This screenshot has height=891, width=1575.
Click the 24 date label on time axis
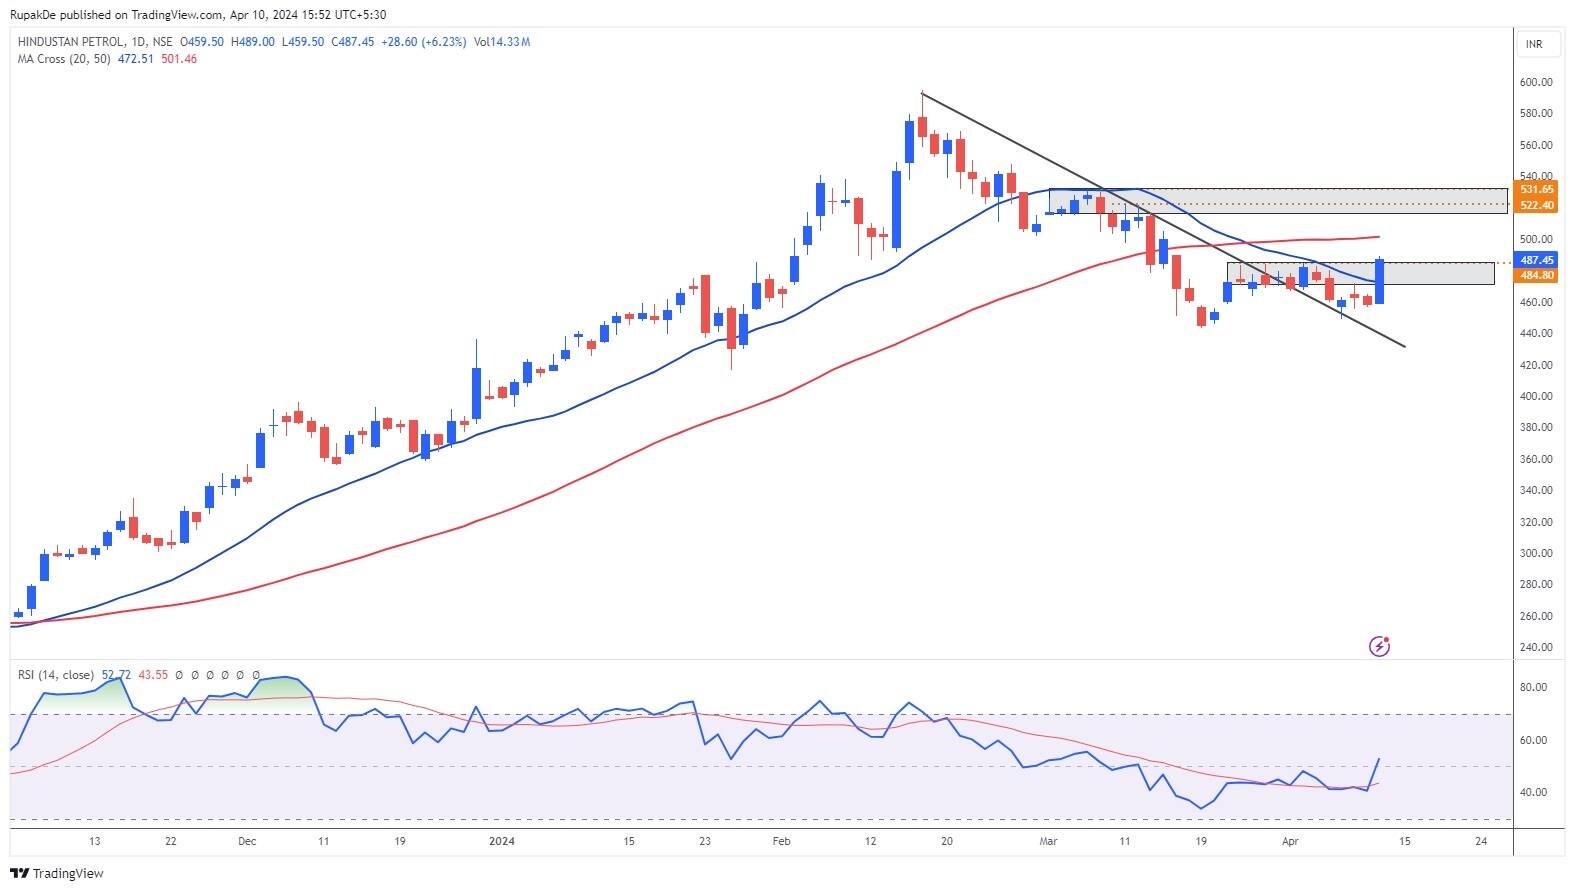pos(1481,841)
